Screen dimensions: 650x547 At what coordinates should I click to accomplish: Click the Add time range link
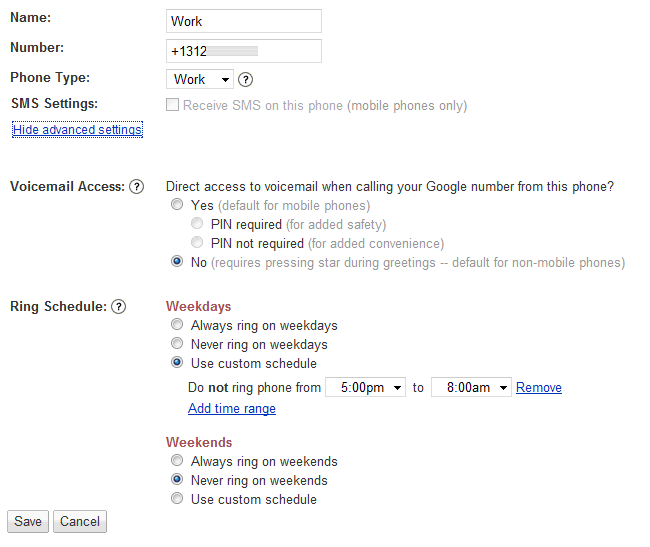232,409
